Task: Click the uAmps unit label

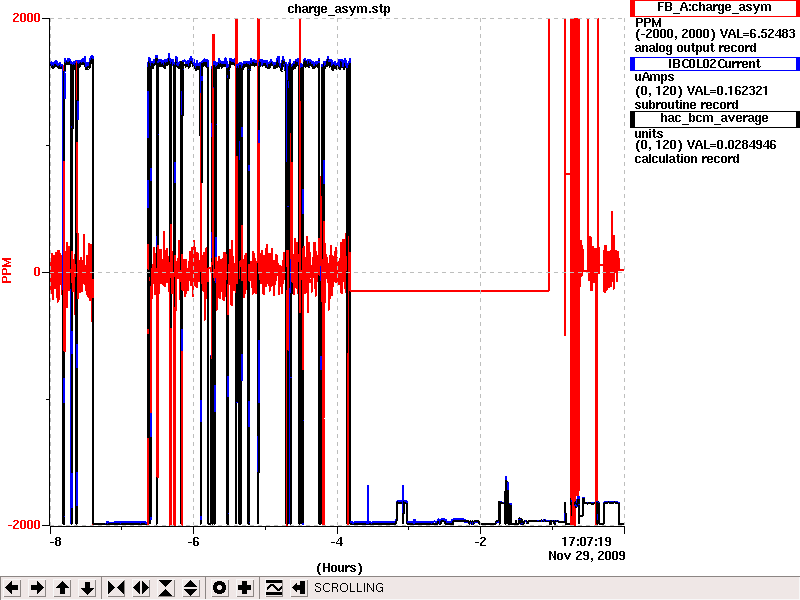Action: coord(654,78)
